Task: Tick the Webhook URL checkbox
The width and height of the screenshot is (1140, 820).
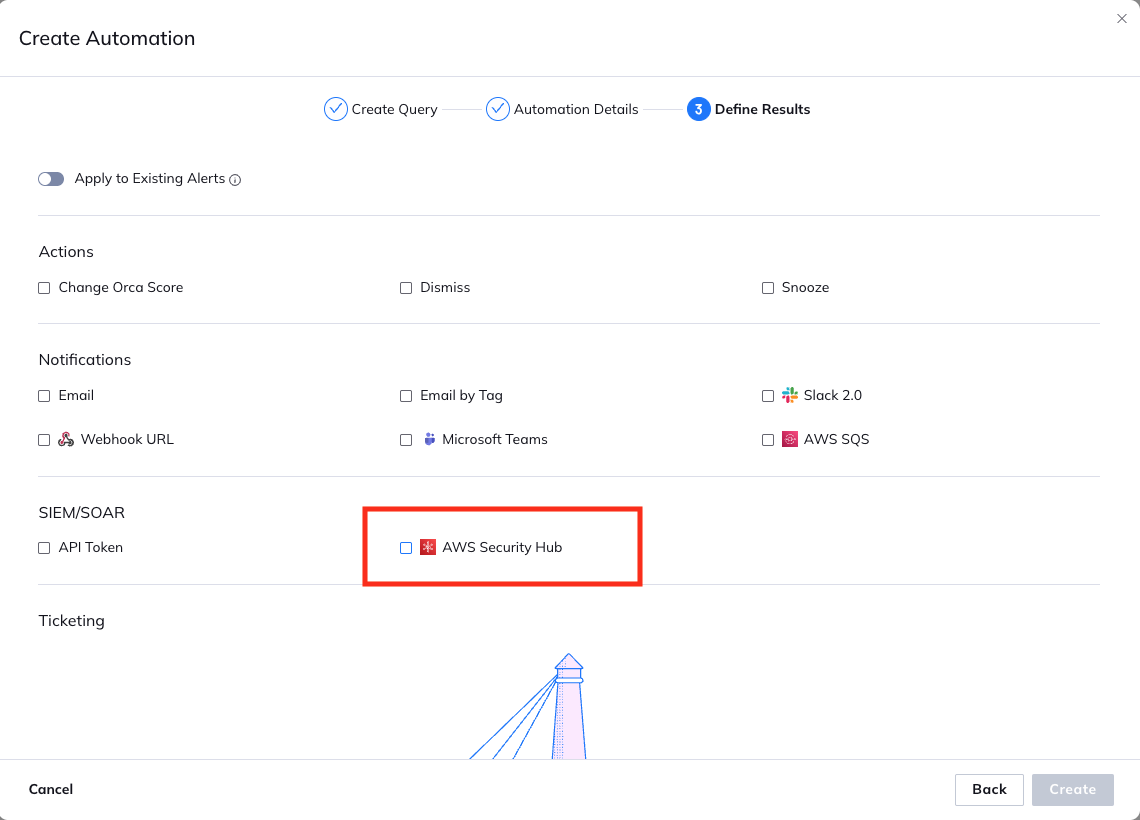Action: pos(44,440)
